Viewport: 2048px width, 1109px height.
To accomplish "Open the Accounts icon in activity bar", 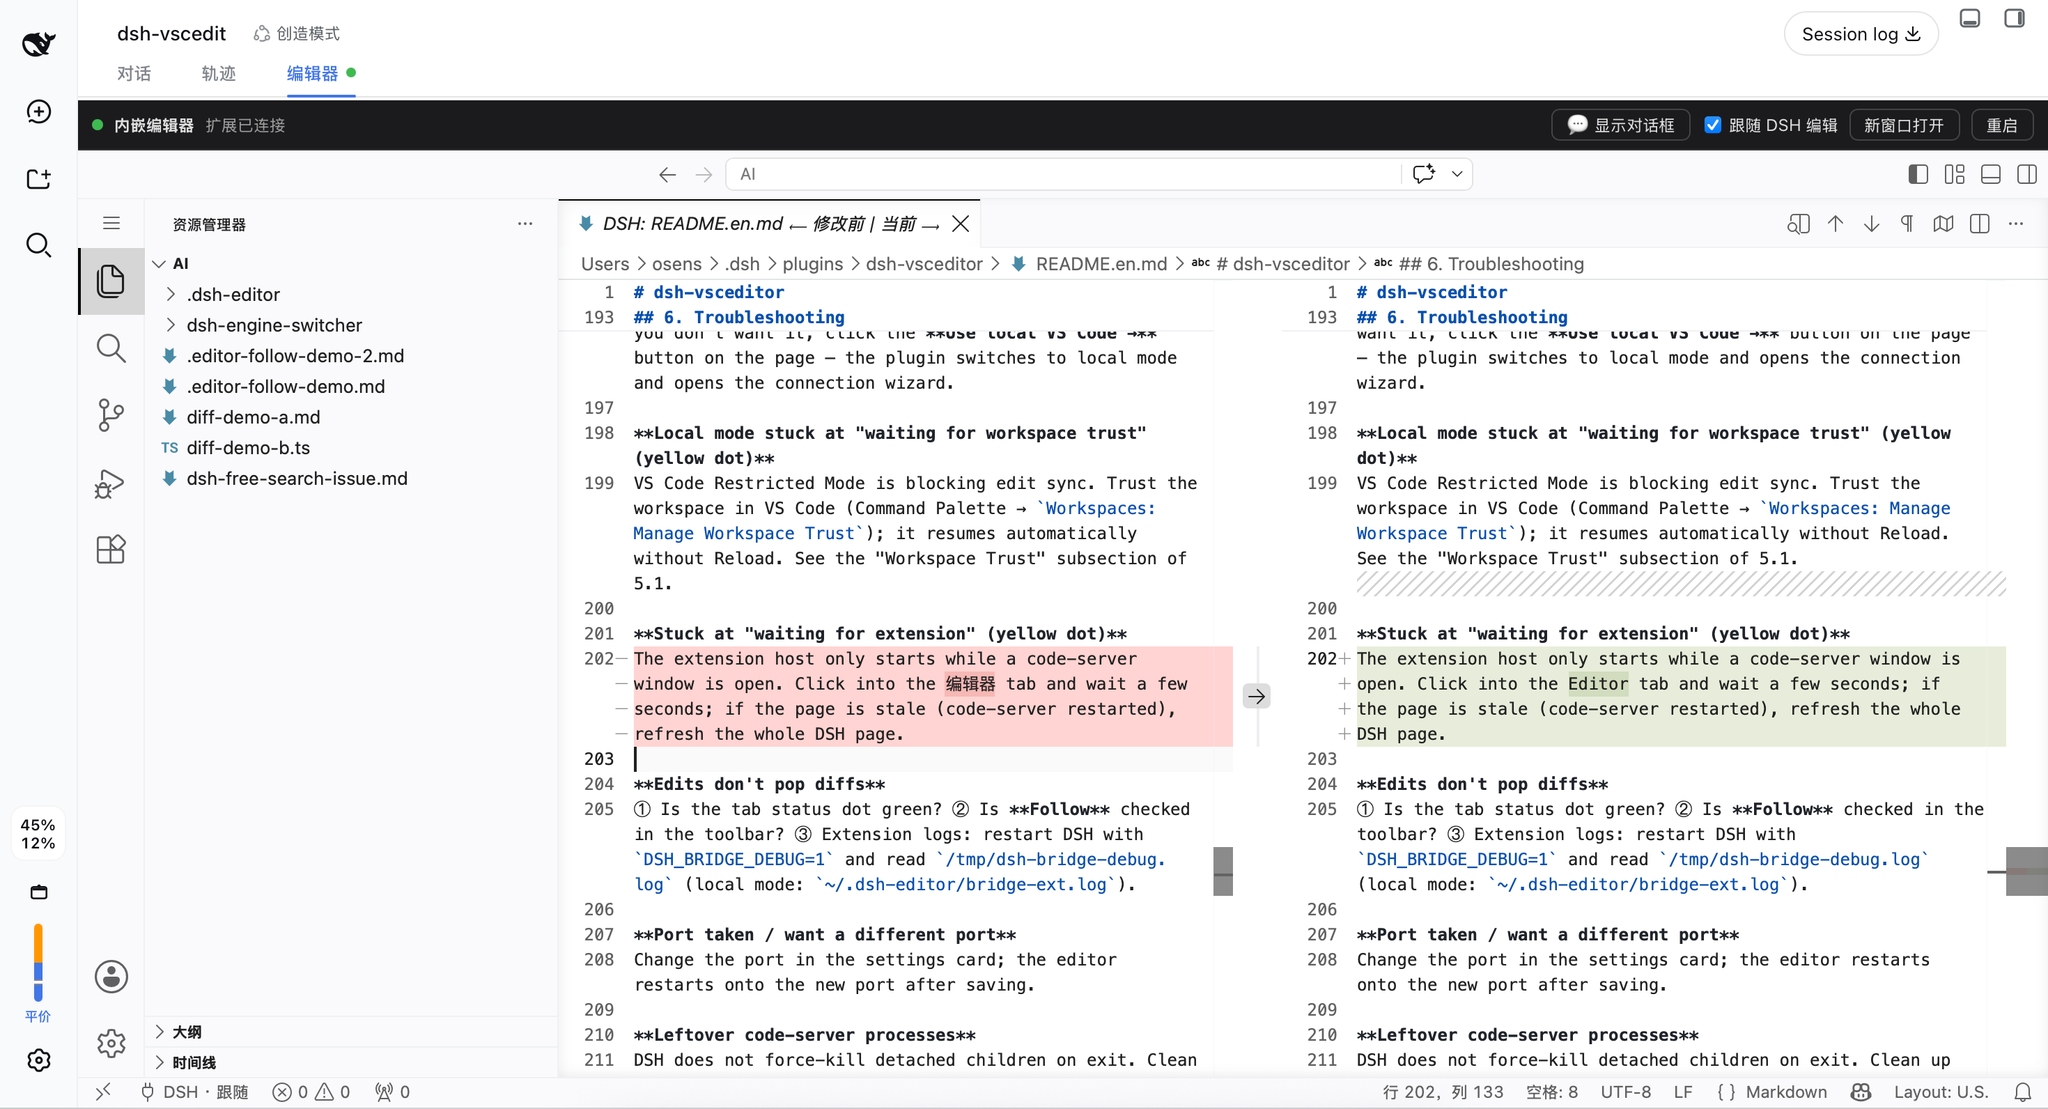I will click(x=111, y=976).
